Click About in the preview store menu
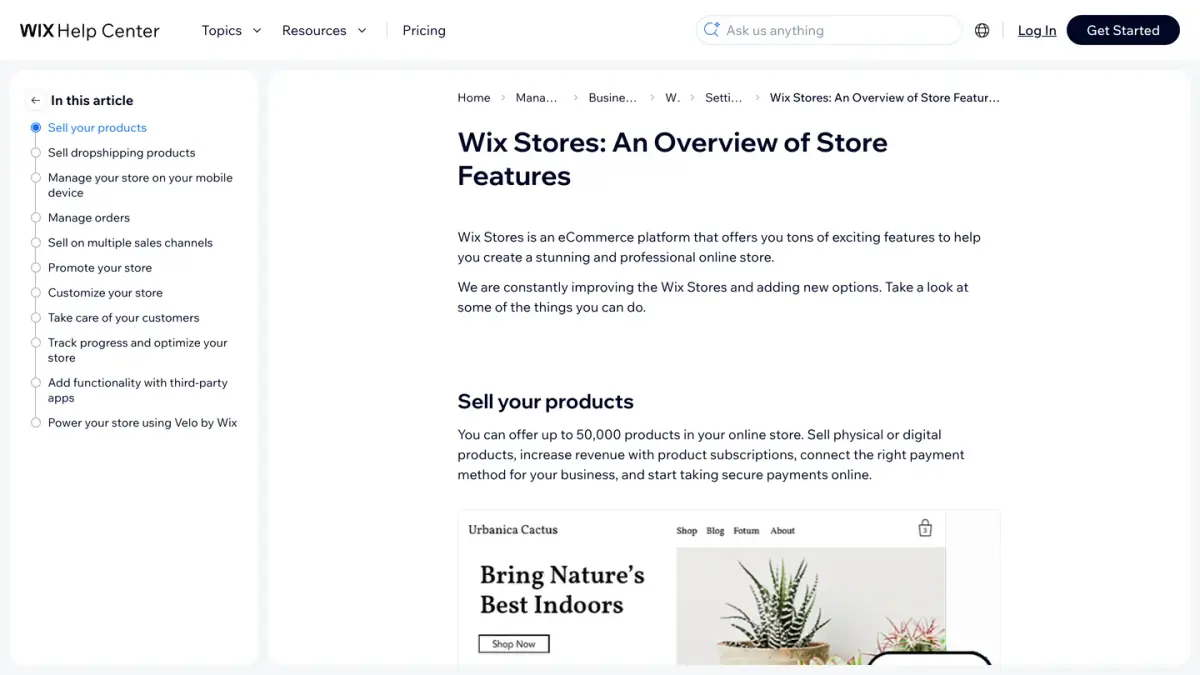The width and height of the screenshot is (1200, 675). 783,531
